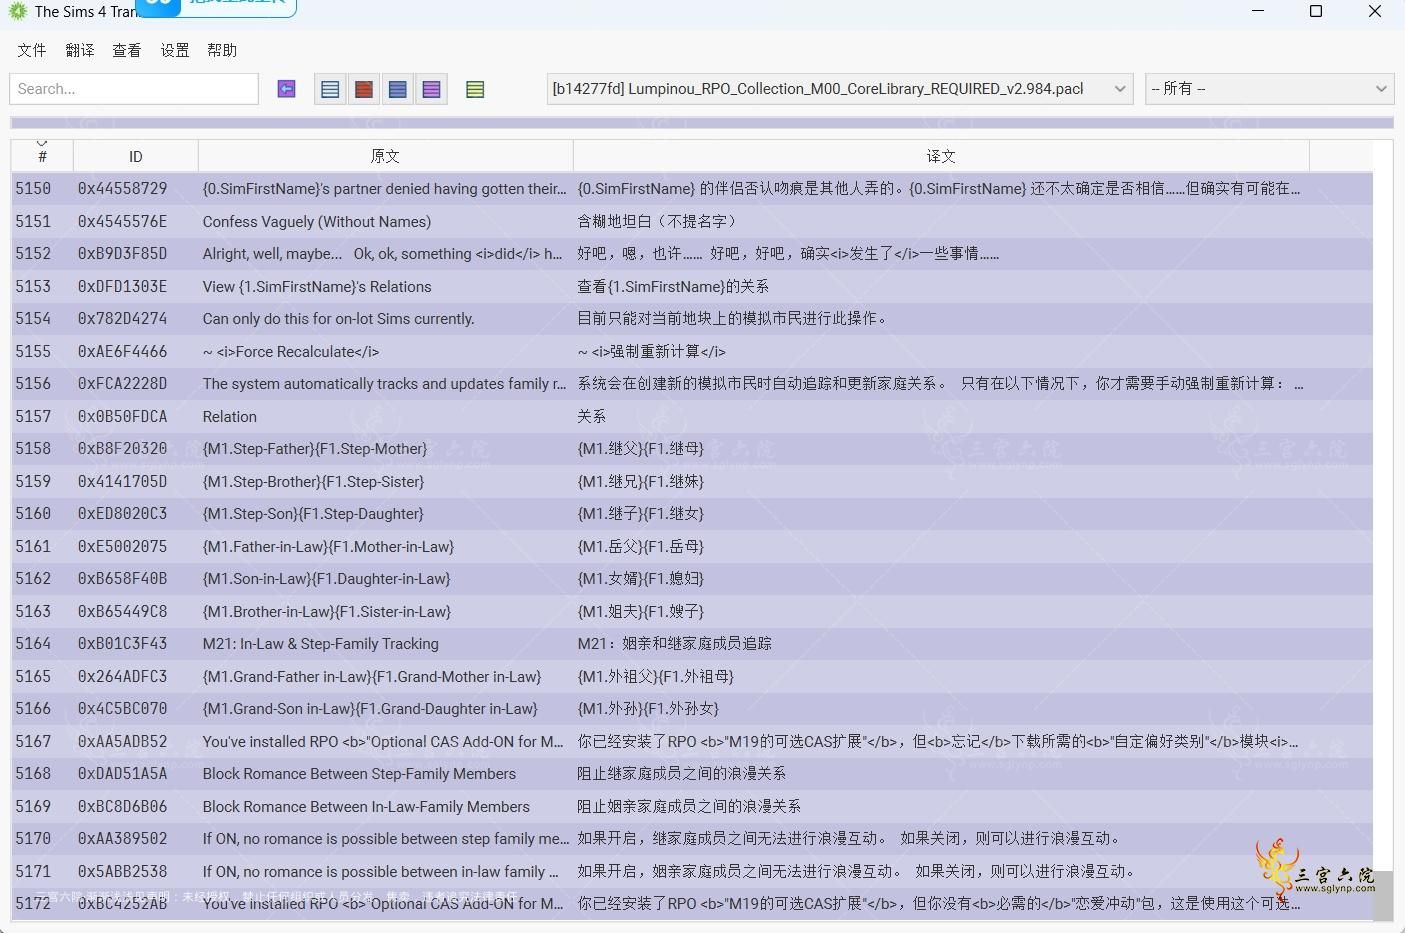Select translation {M1.外祖父}{F1.外祖母}
Screen dimensions: 1405x933
[x=655, y=676]
